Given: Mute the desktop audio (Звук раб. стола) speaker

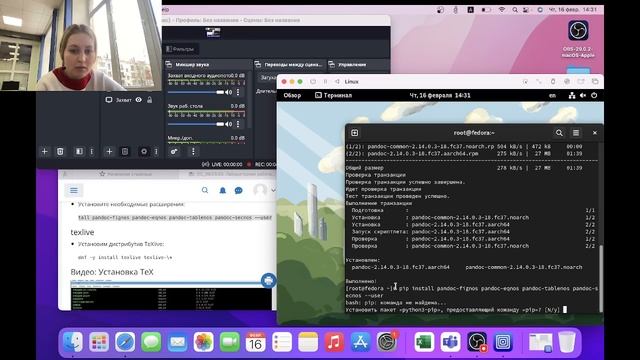Looking at the screenshot, I should (229, 124).
